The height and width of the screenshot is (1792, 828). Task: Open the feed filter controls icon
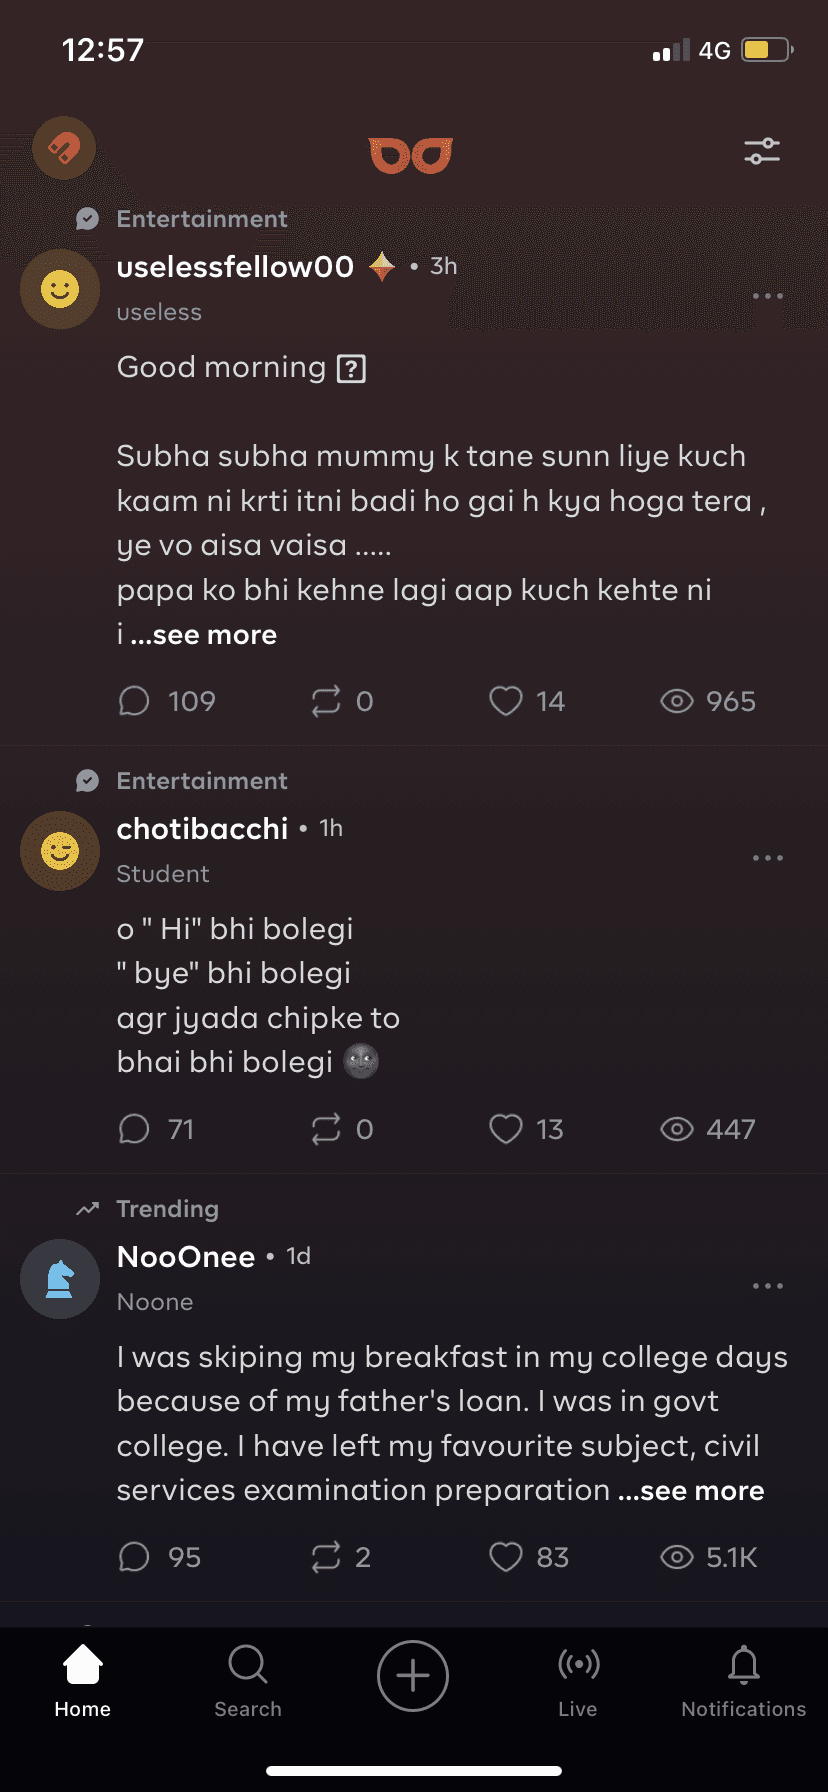[x=762, y=151]
